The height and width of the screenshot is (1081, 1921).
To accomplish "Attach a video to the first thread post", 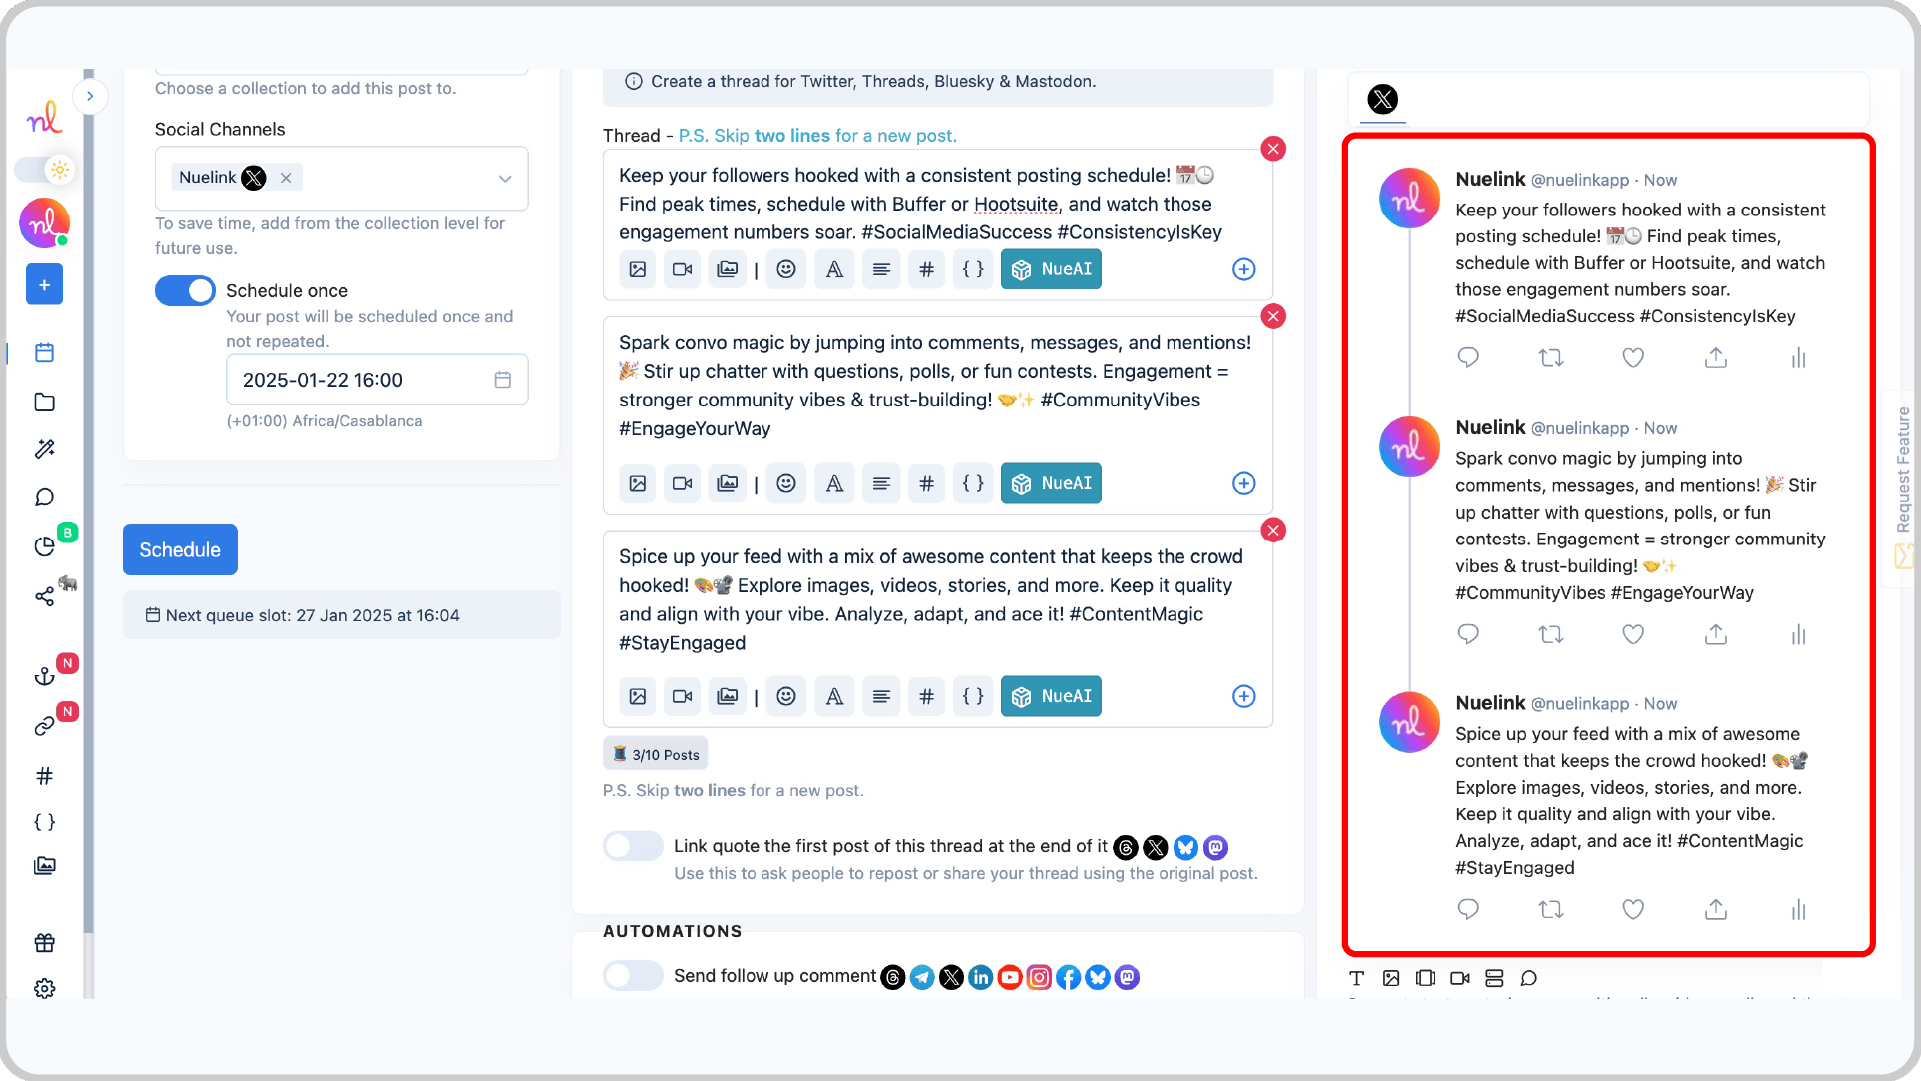I will coord(682,269).
